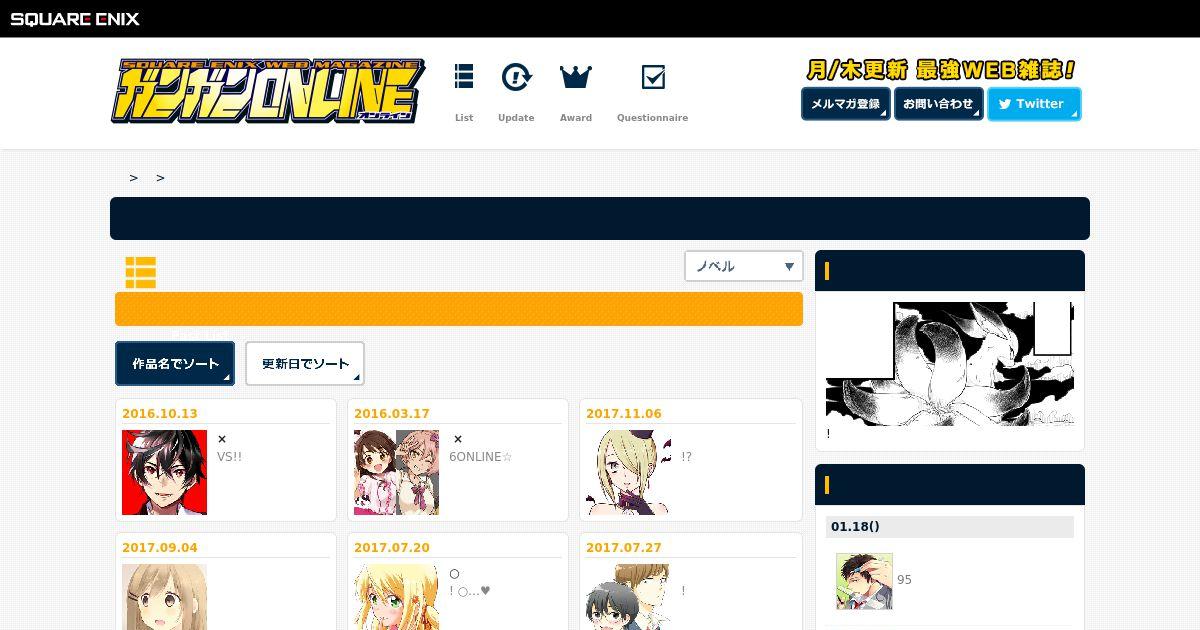1200x630 pixels.
Task: Click the orange list grid icon
Action: (x=140, y=272)
